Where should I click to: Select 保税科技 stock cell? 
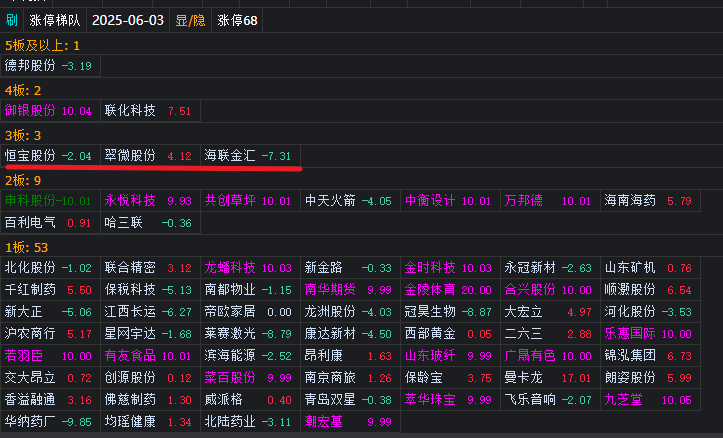click(x=150, y=290)
